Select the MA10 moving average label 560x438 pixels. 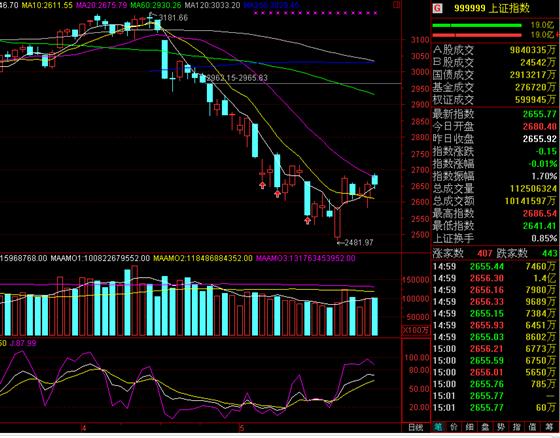pos(47,5)
